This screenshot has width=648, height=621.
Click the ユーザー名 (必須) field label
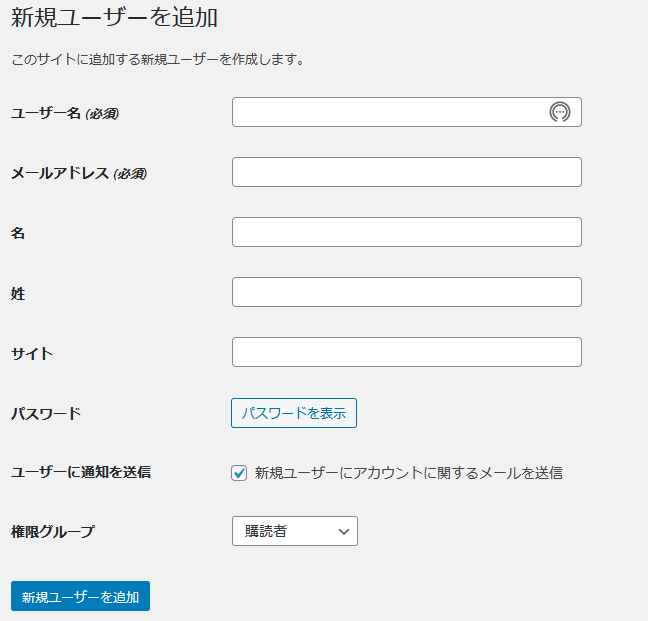click(65, 113)
